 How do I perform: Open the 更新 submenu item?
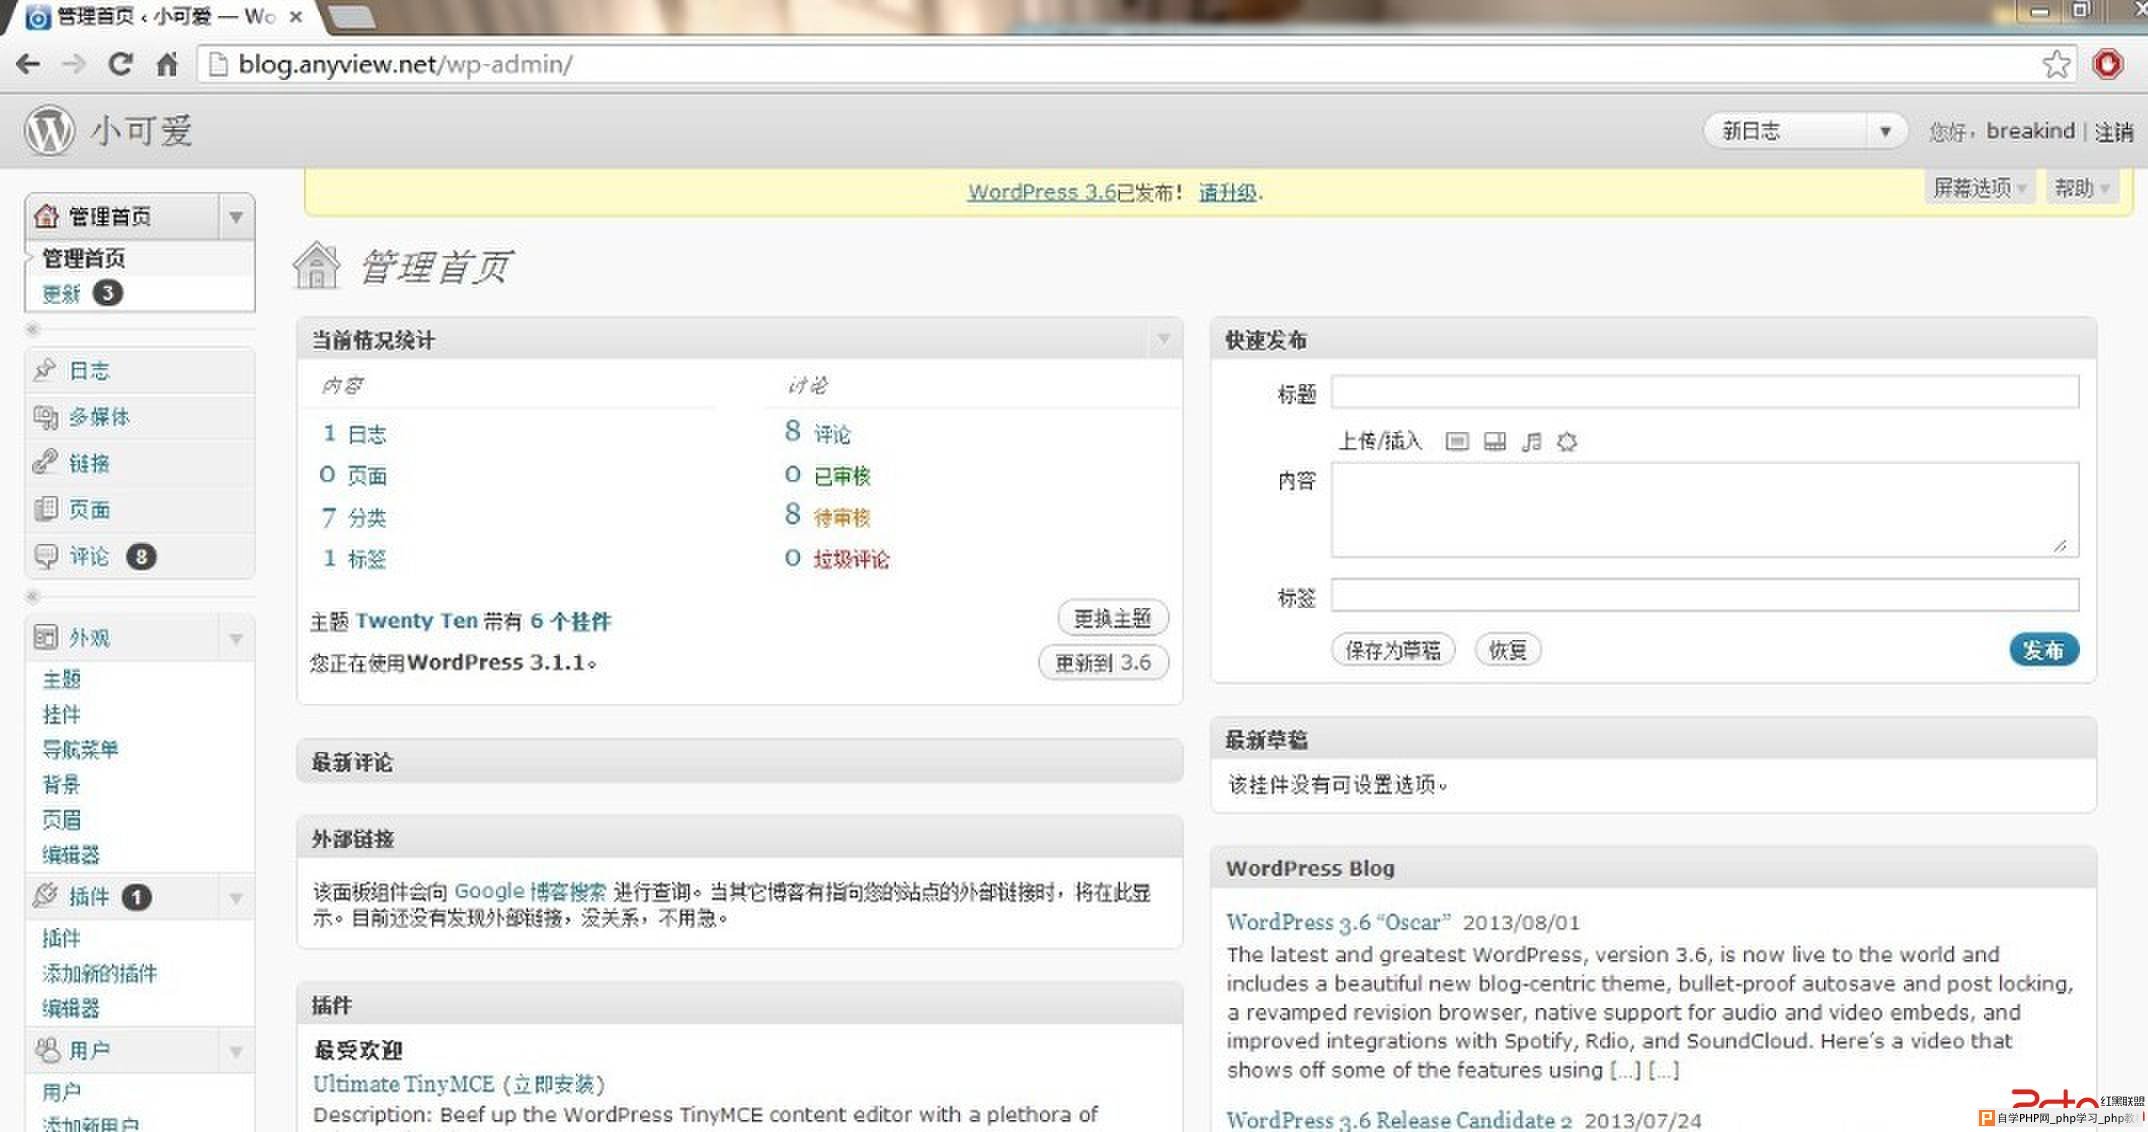[61, 293]
